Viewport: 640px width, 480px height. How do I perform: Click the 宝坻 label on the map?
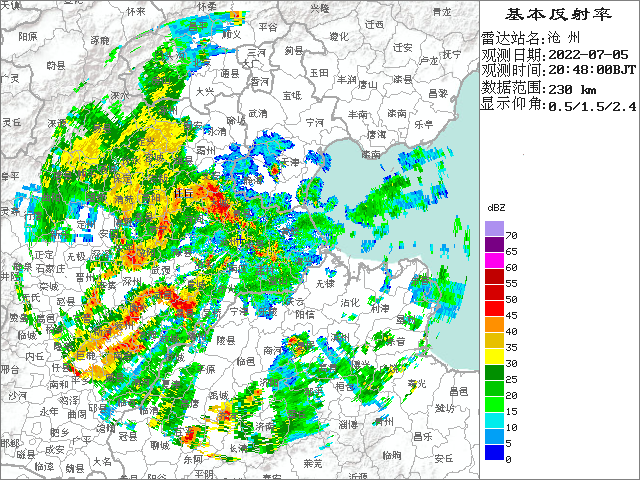292,95
